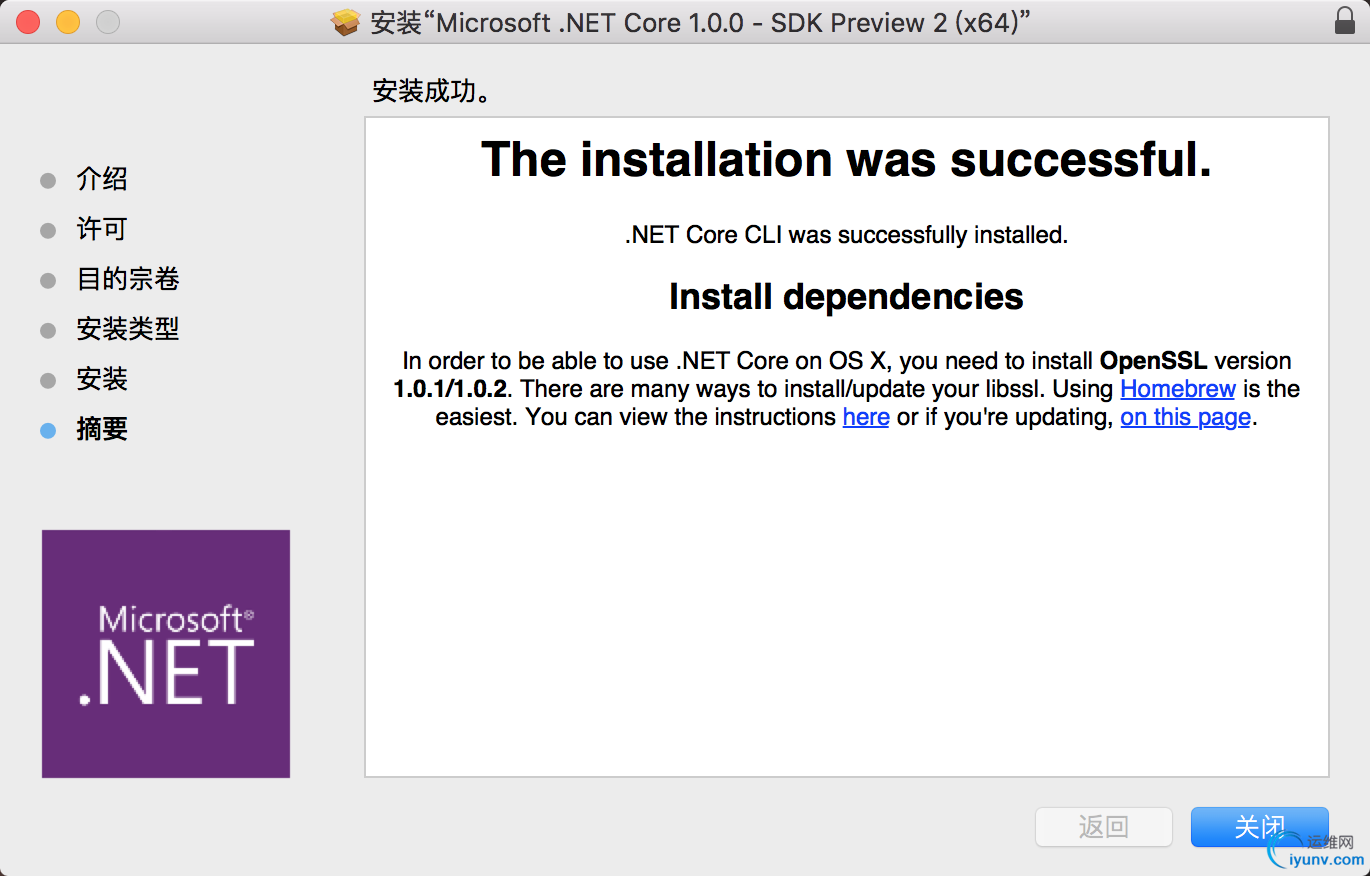
Task: Click the purple Microsoft .NET logo
Action: point(166,654)
